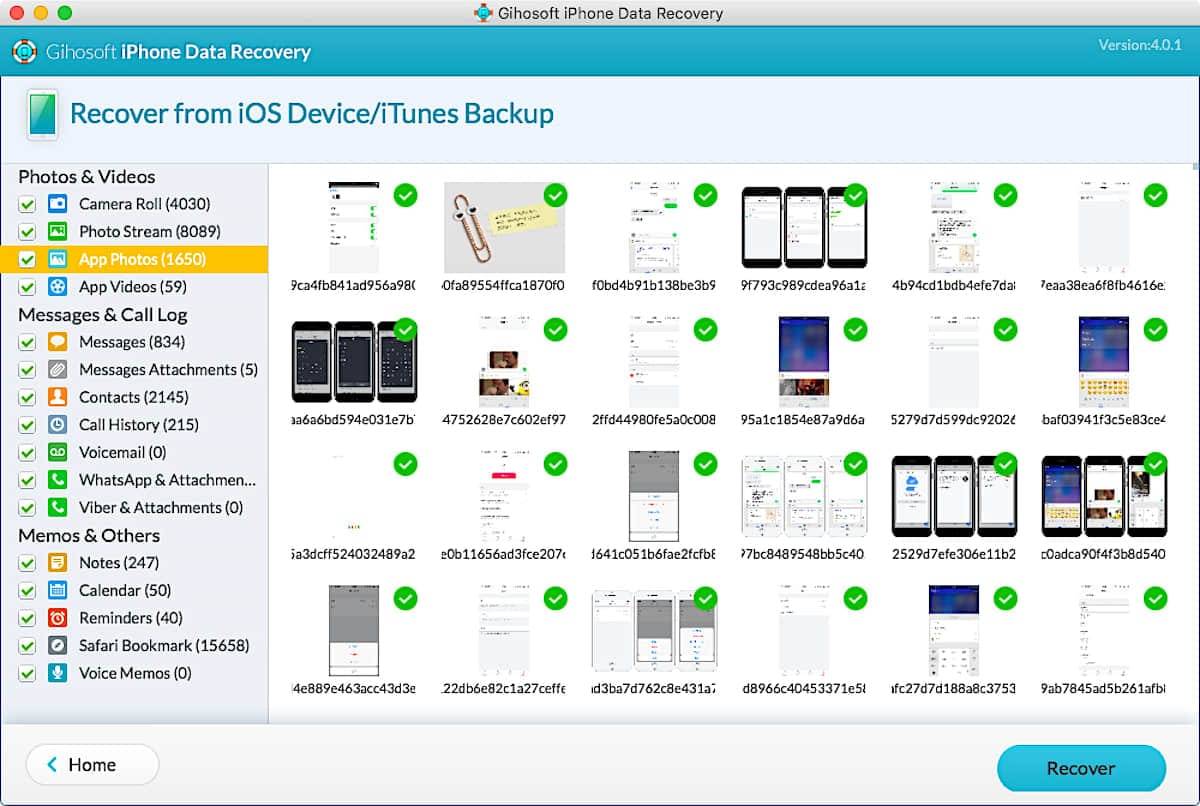Deselect the checkmark on photo f0bd4b91b138be3b9
This screenshot has height=806, width=1200.
705,194
